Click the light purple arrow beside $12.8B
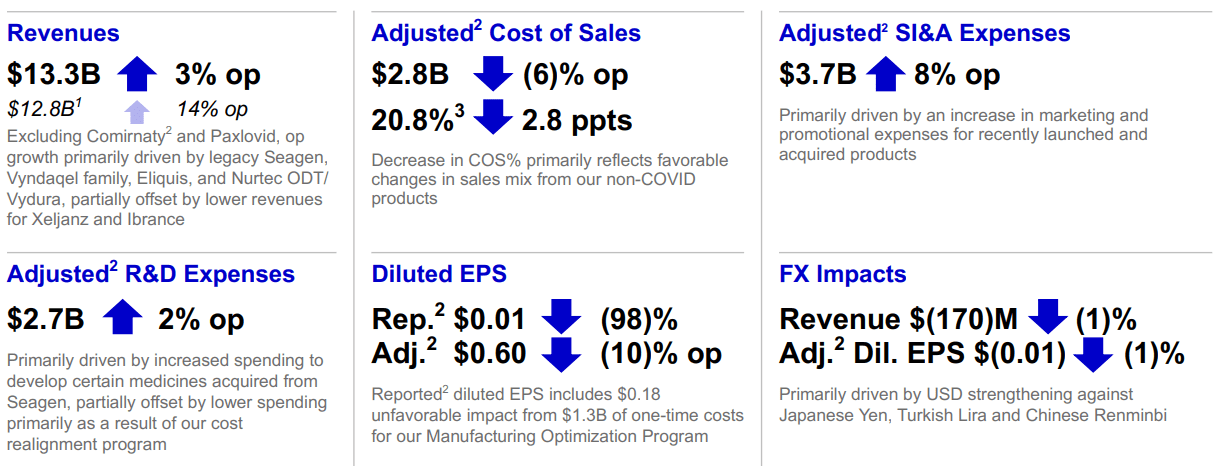This screenshot has height=466, width=1218. point(137,109)
